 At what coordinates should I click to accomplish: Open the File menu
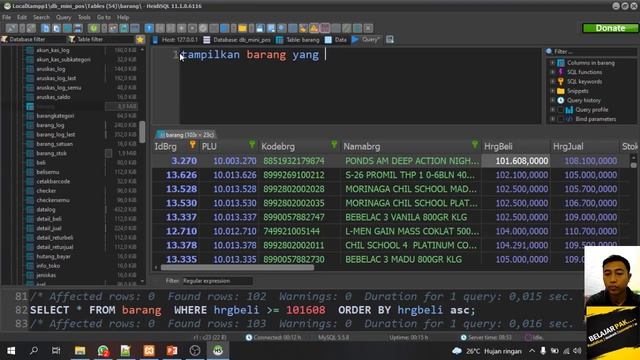click(7, 17)
